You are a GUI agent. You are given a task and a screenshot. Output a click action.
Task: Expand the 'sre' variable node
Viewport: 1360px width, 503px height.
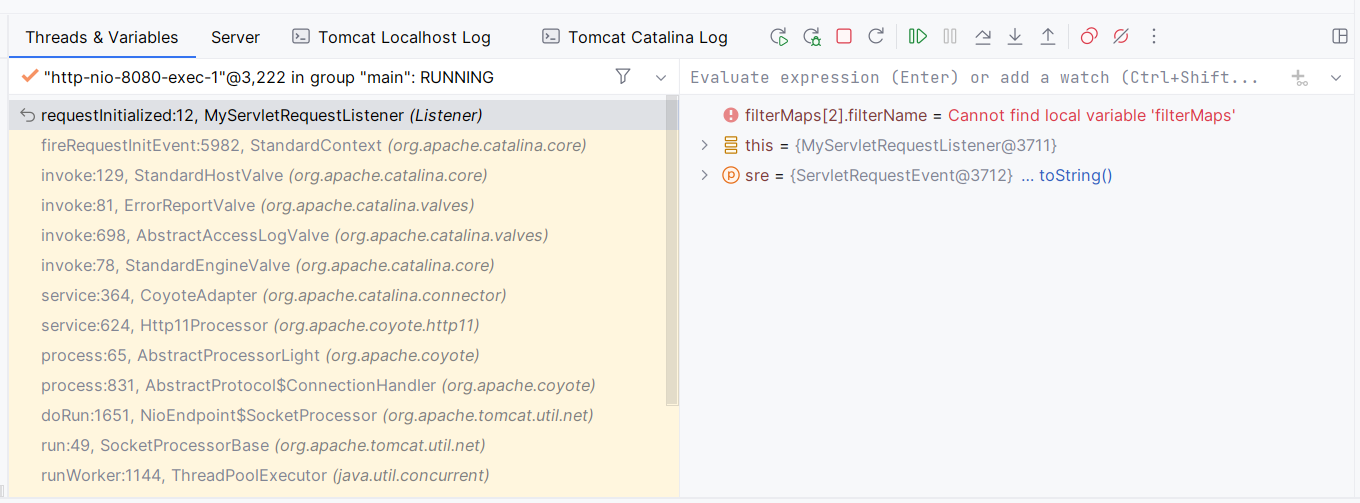tap(704, 176)
